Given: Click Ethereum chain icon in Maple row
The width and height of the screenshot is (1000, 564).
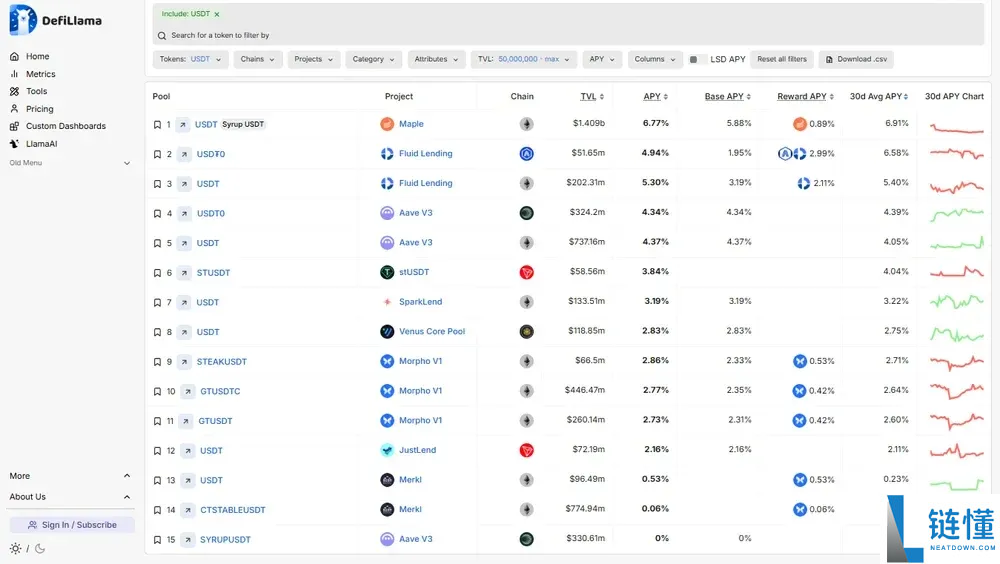Looking at the screenshot, I should 526,124.
